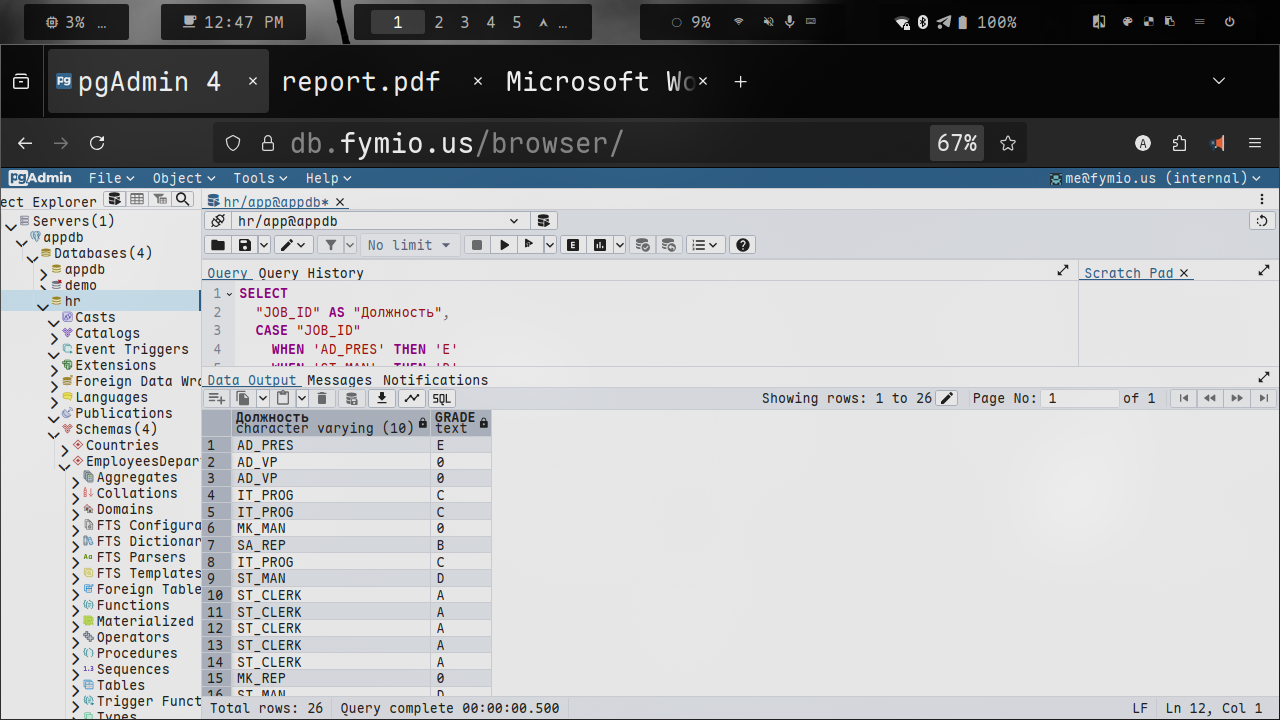Click the Commit transaction icon
Screen dimensions: 1280x720
643,245
